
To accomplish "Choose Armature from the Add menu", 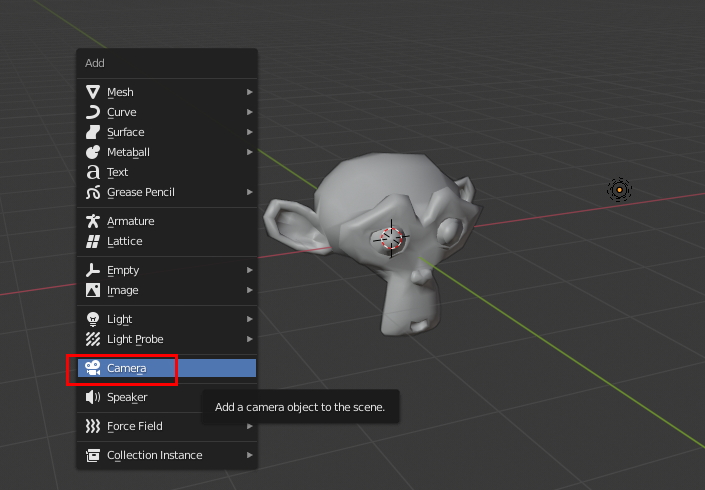I will pos(167,221).
